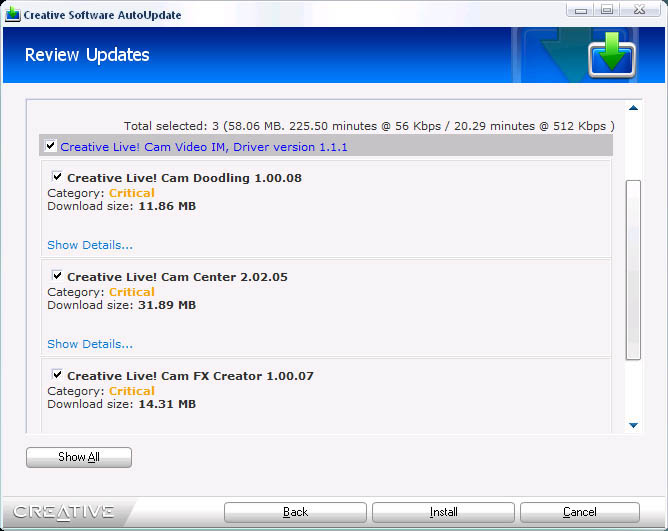Image resolution: width=668 pixels, height=531 pixels.
Task: Click 'Download size: 31.89 MB' text
Action: tap(121, 305)
